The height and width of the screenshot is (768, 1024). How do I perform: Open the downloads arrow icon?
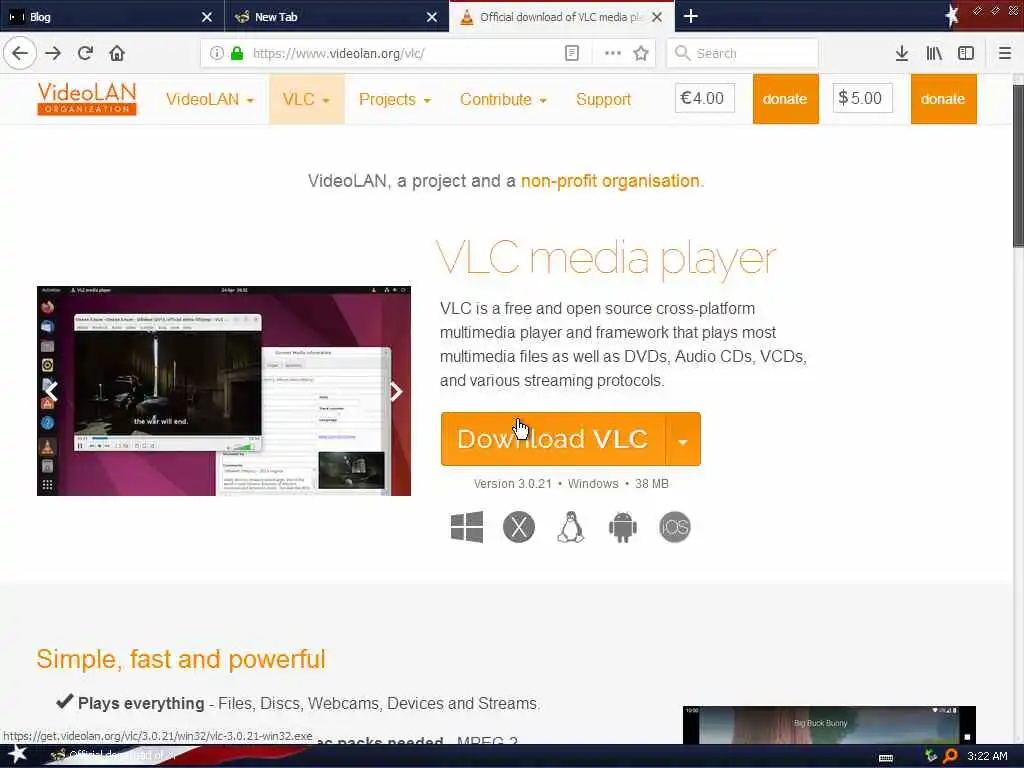[902, 53]
